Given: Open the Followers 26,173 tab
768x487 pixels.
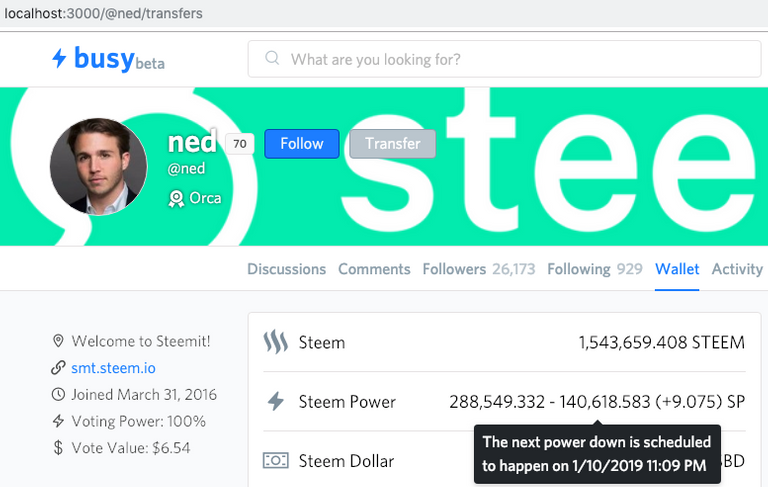Looking at the screenshot, I should (x=479, y=269).
